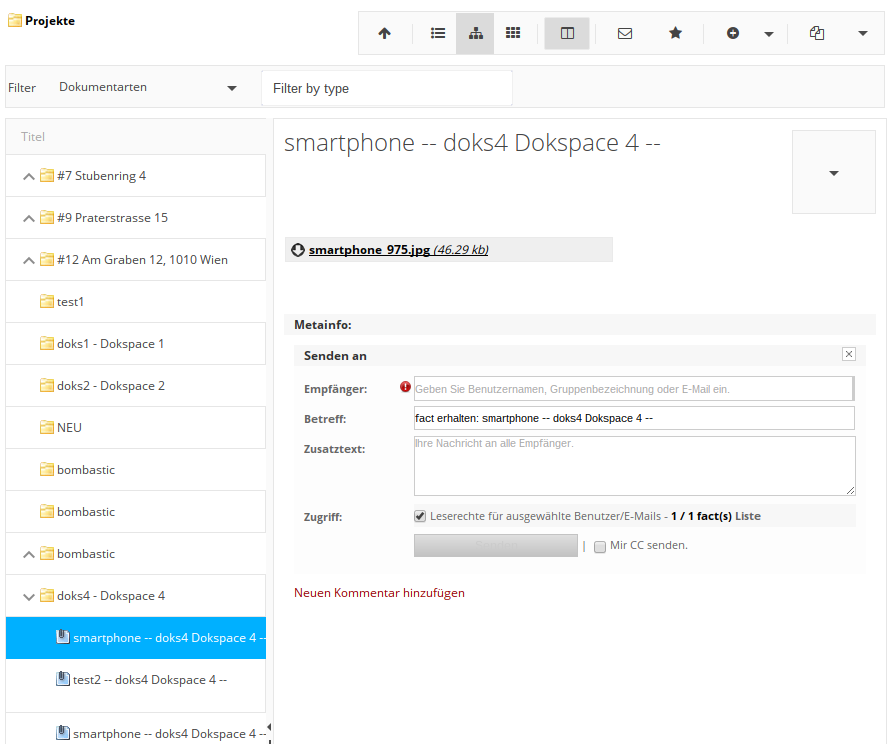Click the plus add icon
Viewport: 892px width, 744px height.
coord(733,33)
